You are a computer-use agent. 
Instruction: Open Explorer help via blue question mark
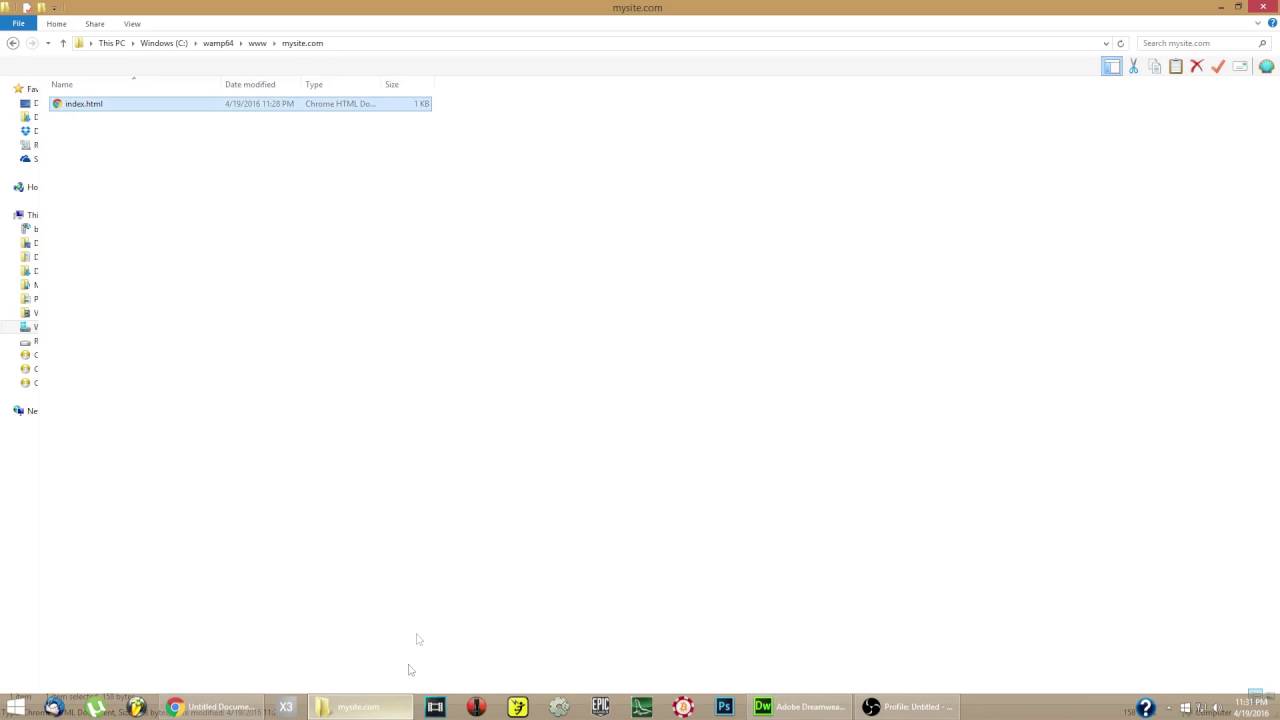[1272, 23]
